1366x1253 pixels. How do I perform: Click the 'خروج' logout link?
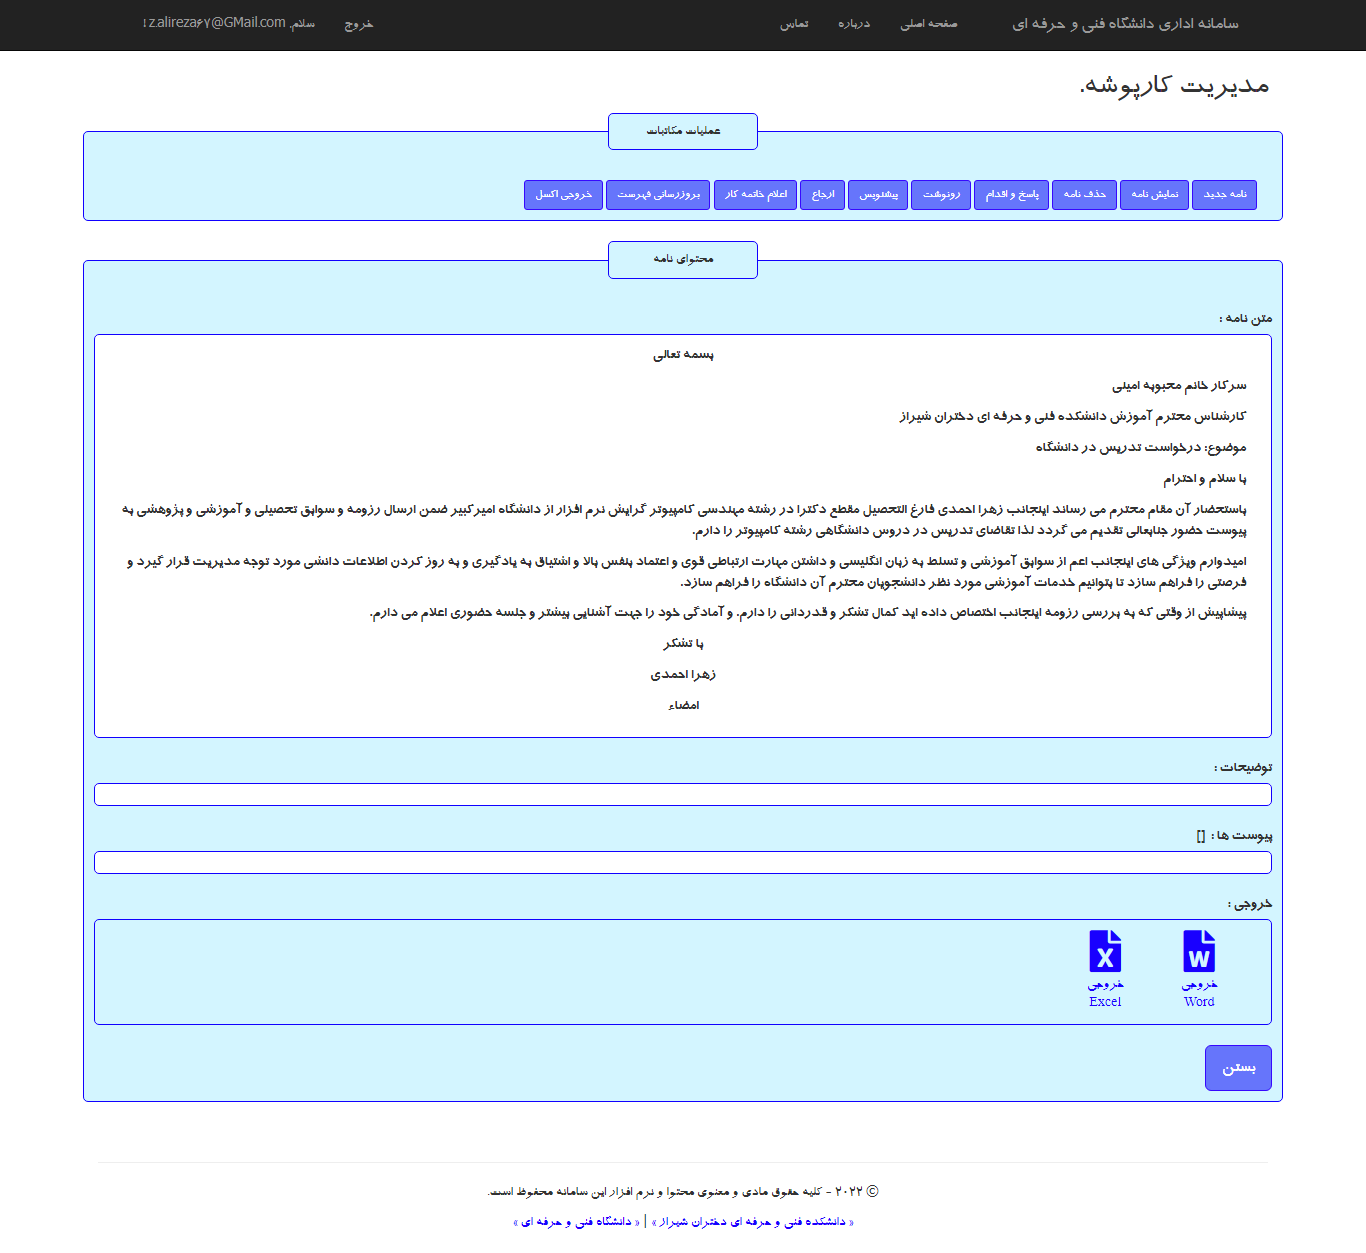[x=358, y=24]
